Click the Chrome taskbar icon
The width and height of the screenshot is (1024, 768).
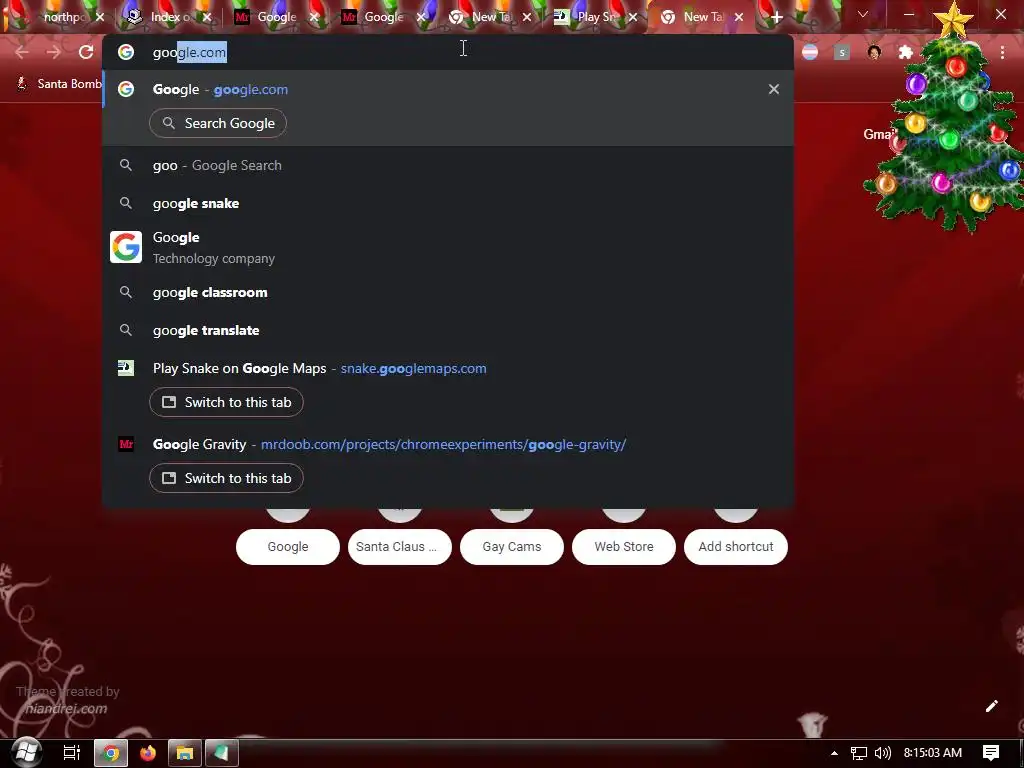tap(111, 753)
